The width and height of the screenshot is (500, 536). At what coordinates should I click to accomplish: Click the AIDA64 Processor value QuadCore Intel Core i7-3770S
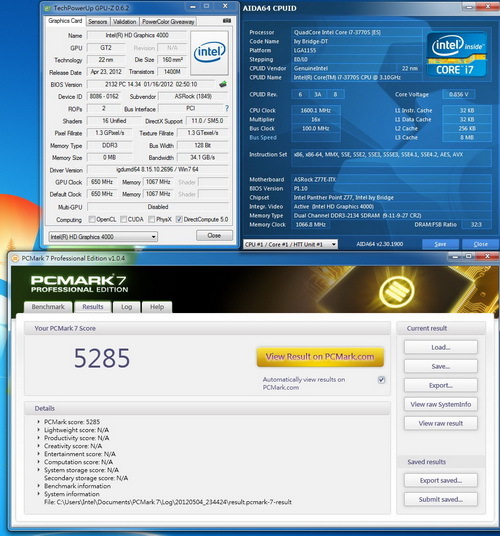pos(357,32)
